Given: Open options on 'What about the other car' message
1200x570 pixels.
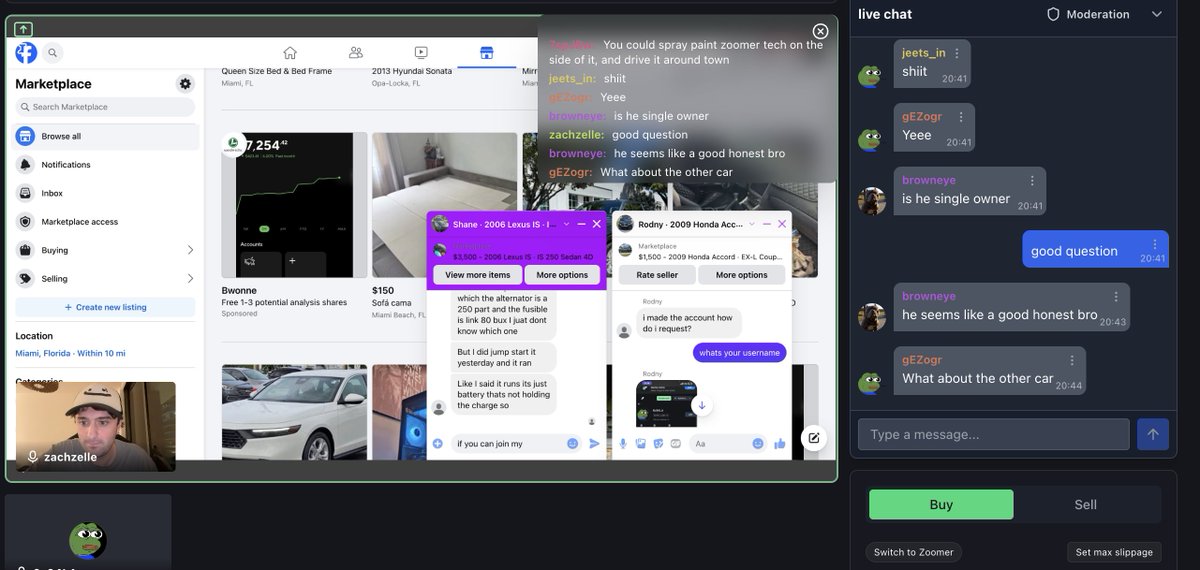Looking at the screenshot, I should 1072,360.
